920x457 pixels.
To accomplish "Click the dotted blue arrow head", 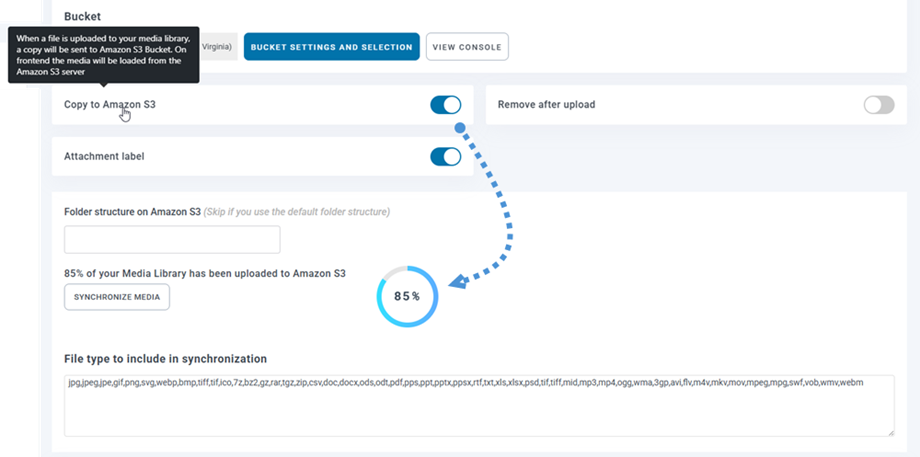I will click(x=457, y=282).
